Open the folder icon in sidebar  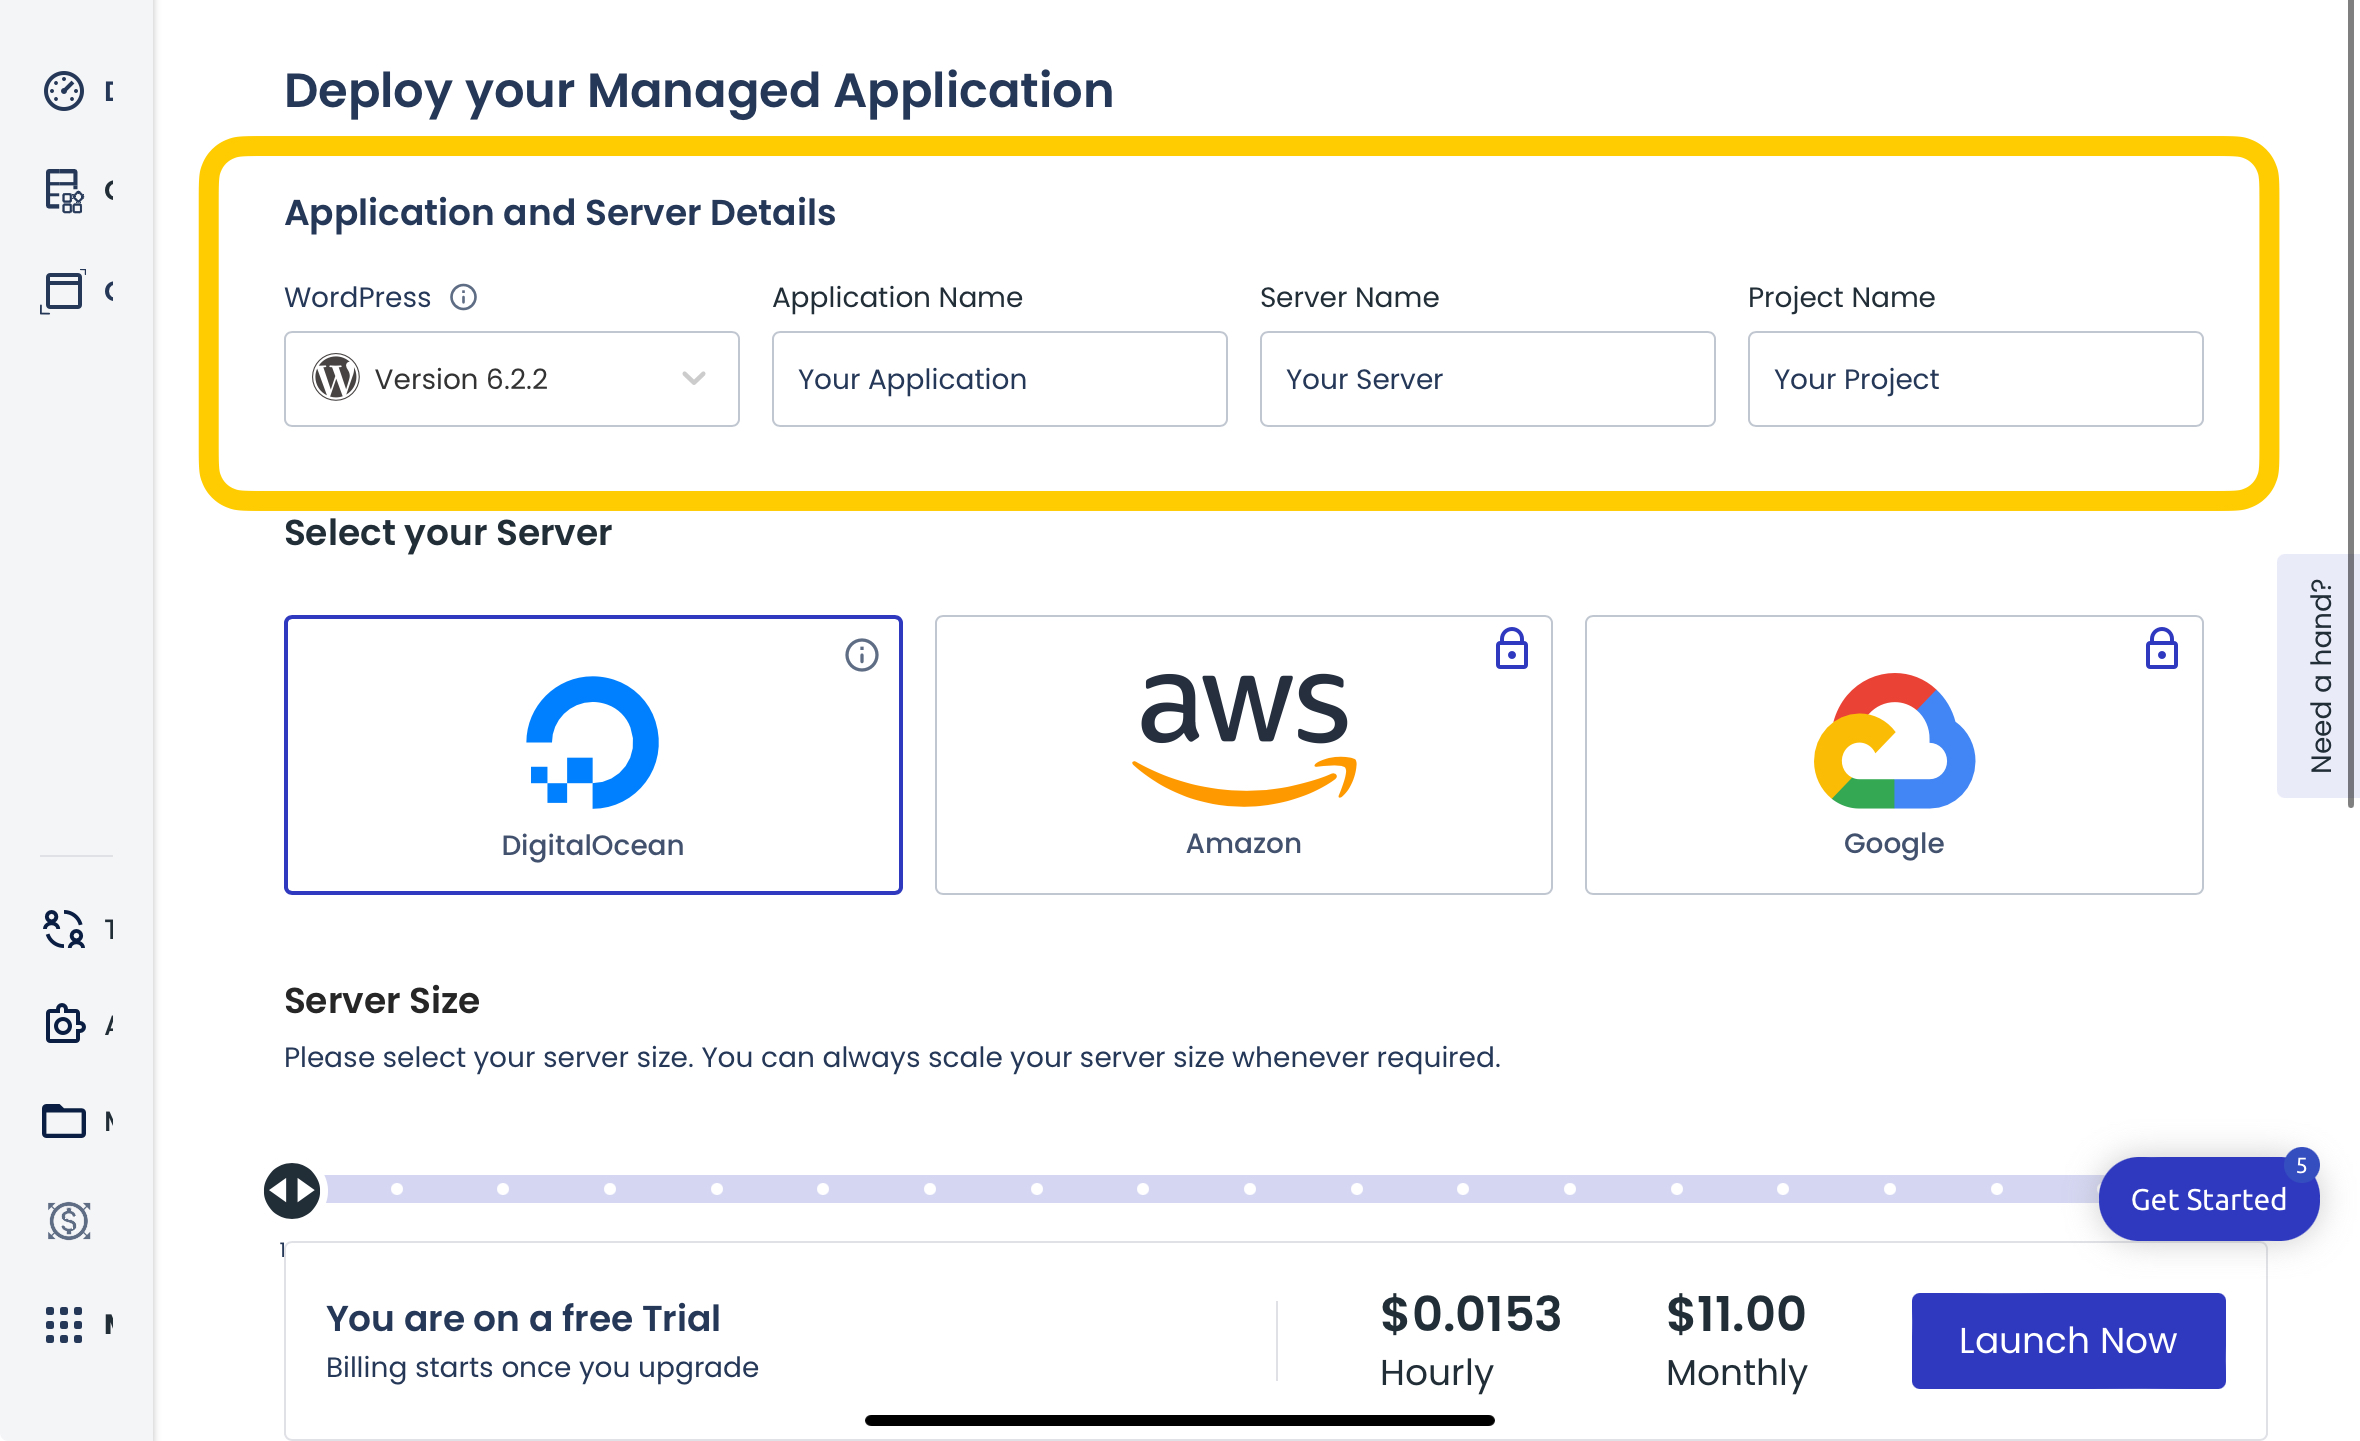[x=64, y=1121]
